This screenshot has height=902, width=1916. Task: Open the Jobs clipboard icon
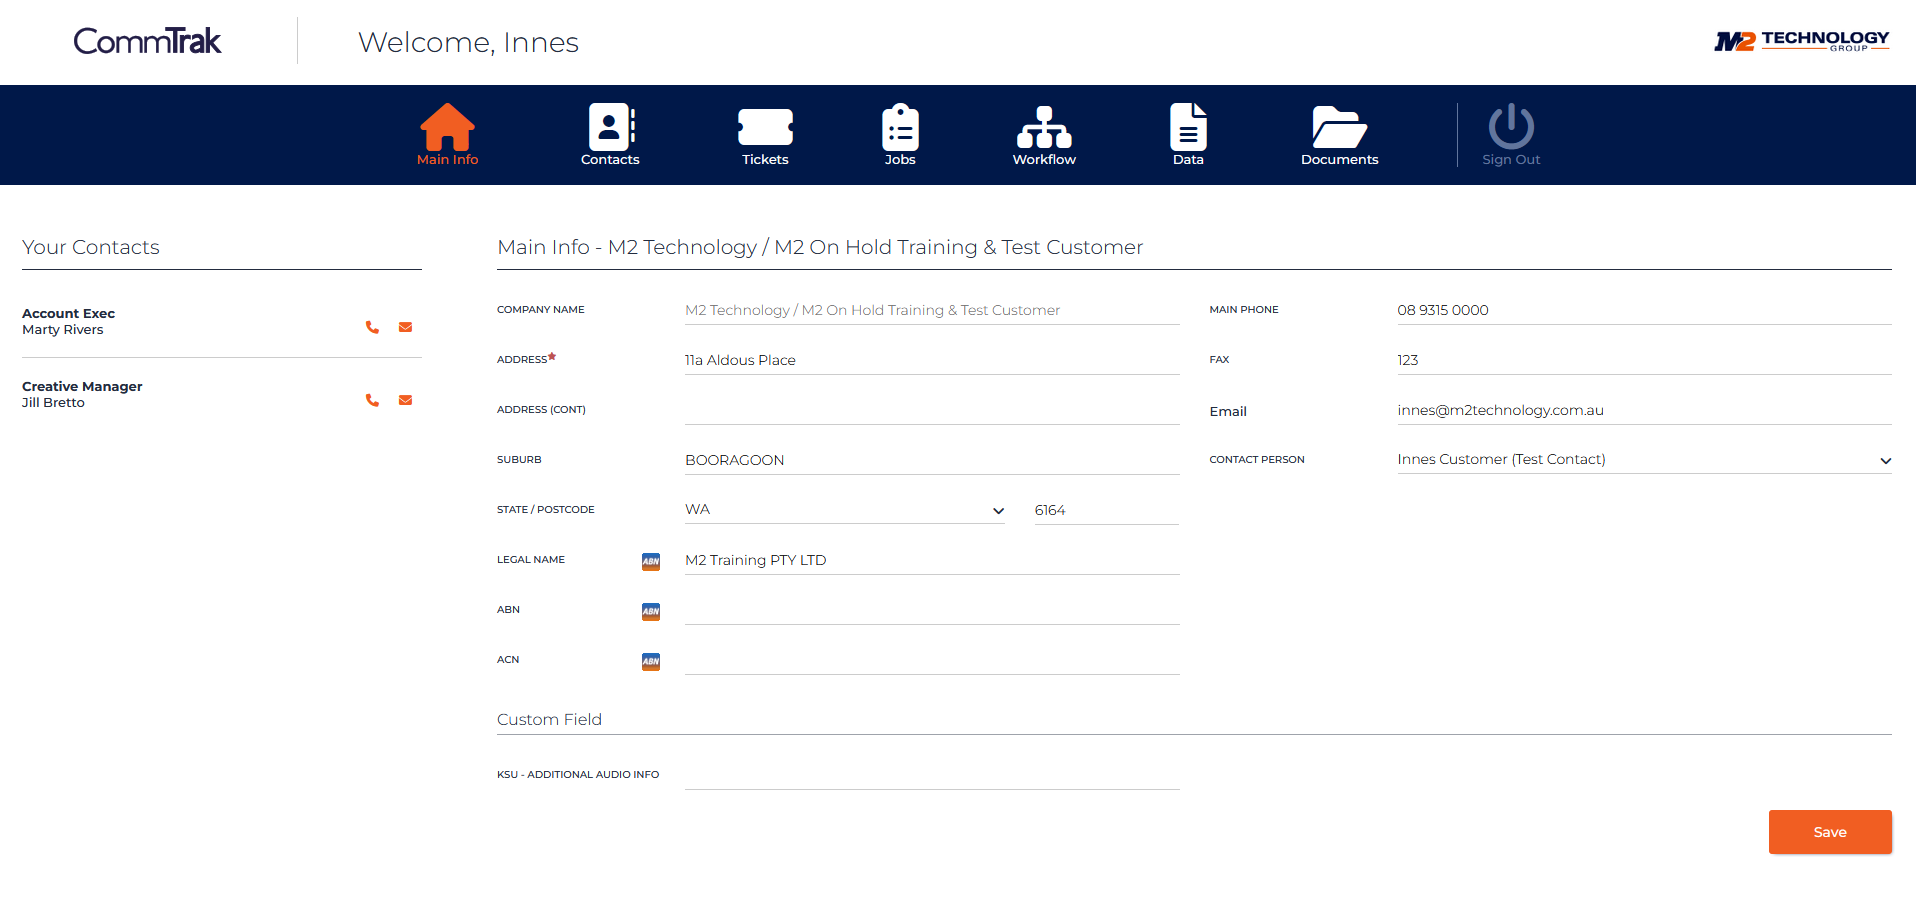[900, 127]
